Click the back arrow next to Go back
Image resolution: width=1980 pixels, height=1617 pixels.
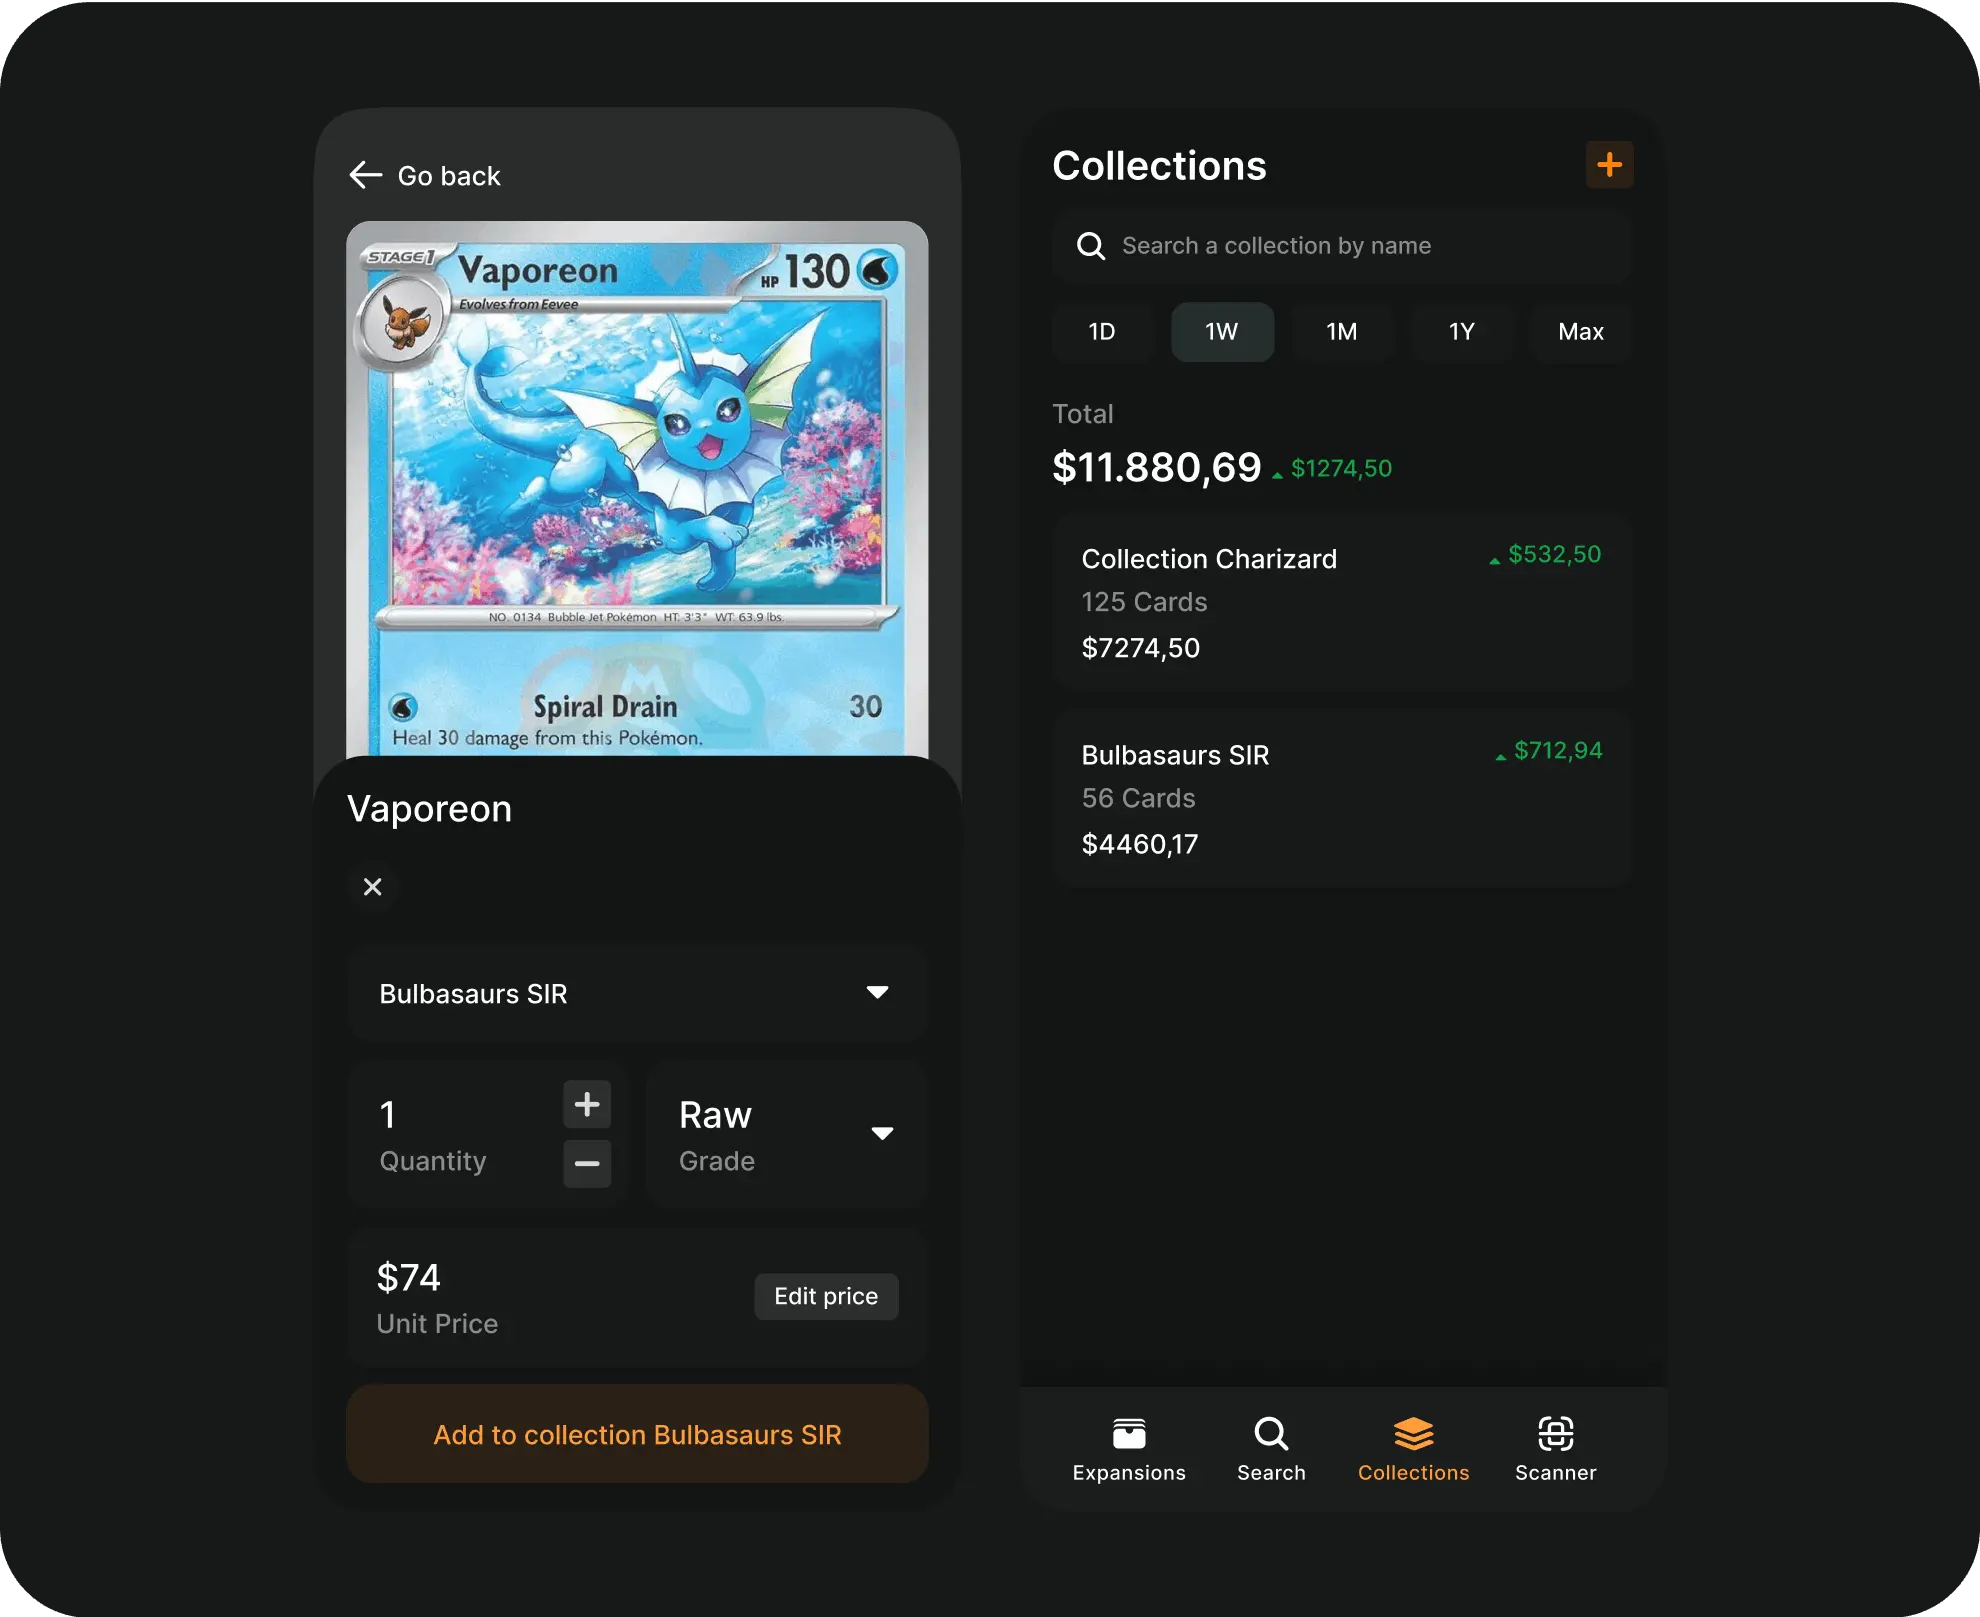(x=366, y=175)
